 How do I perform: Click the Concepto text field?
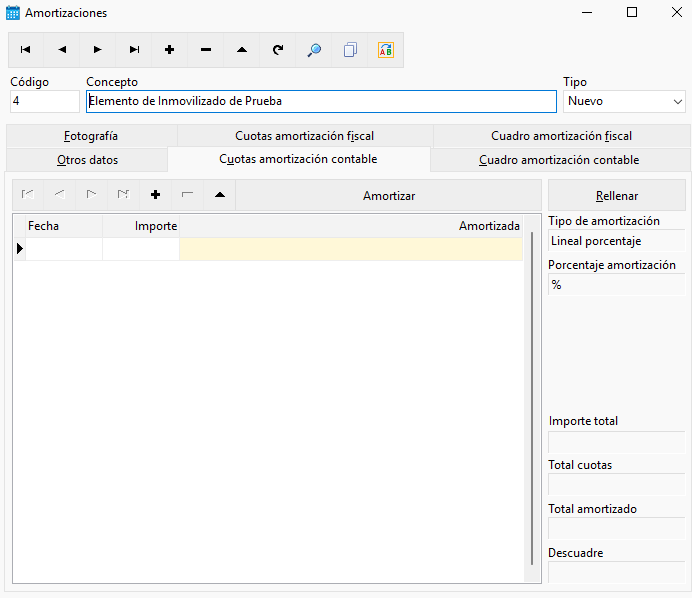(x=321, y=102)
